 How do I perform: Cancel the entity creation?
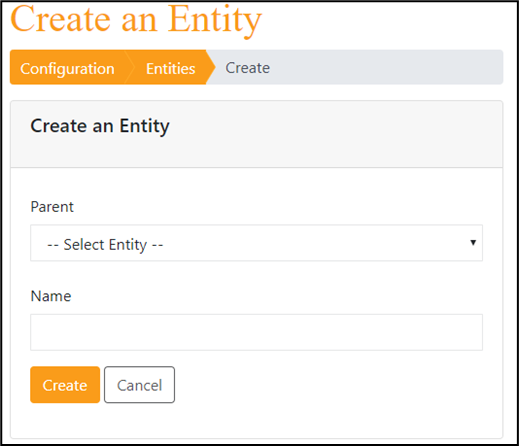[x=139, y=385]
